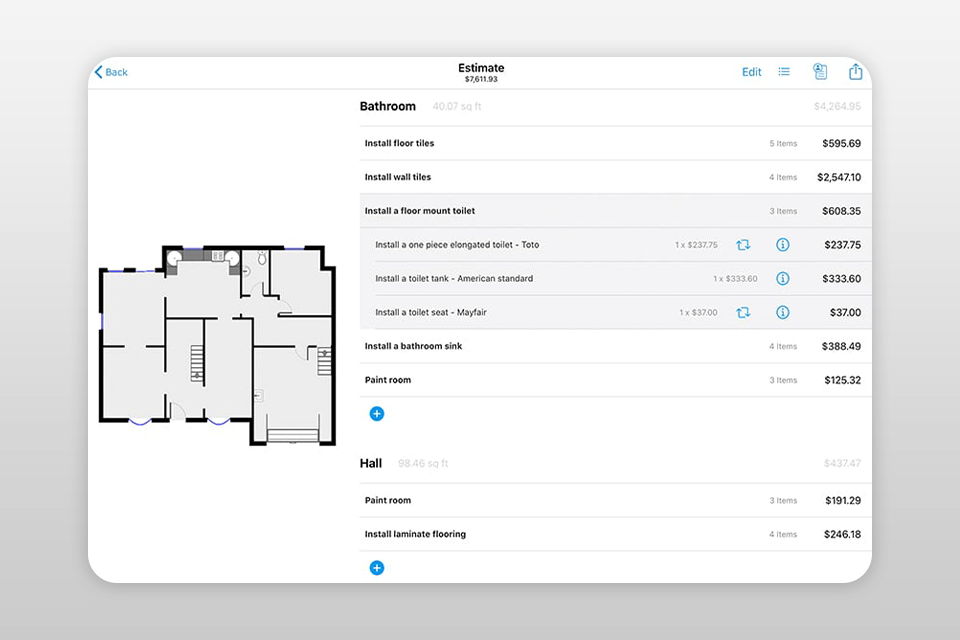Select quantity text 1 x $333.60
The width and height of the screenshot is (960, 640).
tap(735, 279)
